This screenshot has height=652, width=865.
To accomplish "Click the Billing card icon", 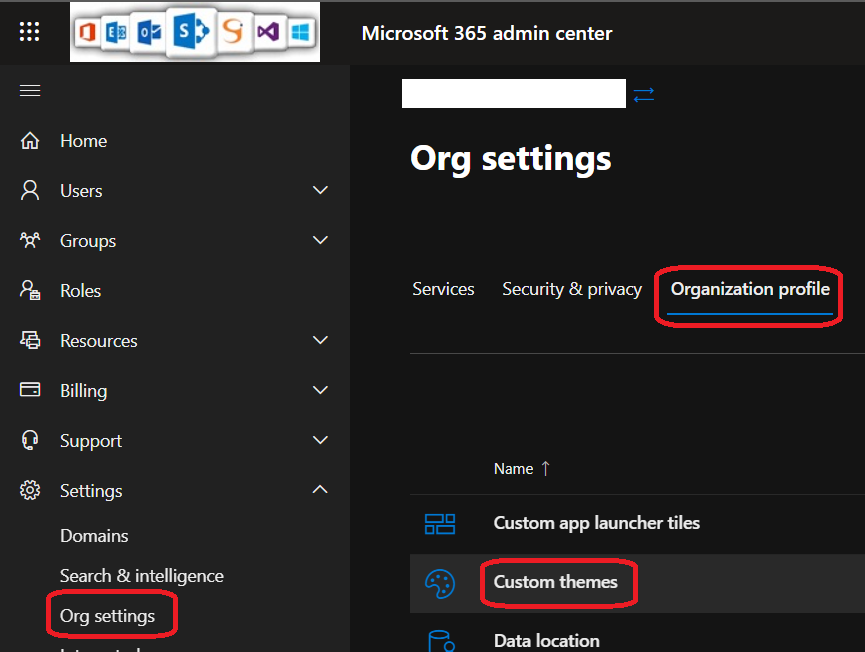I will (x=30, y=391).
